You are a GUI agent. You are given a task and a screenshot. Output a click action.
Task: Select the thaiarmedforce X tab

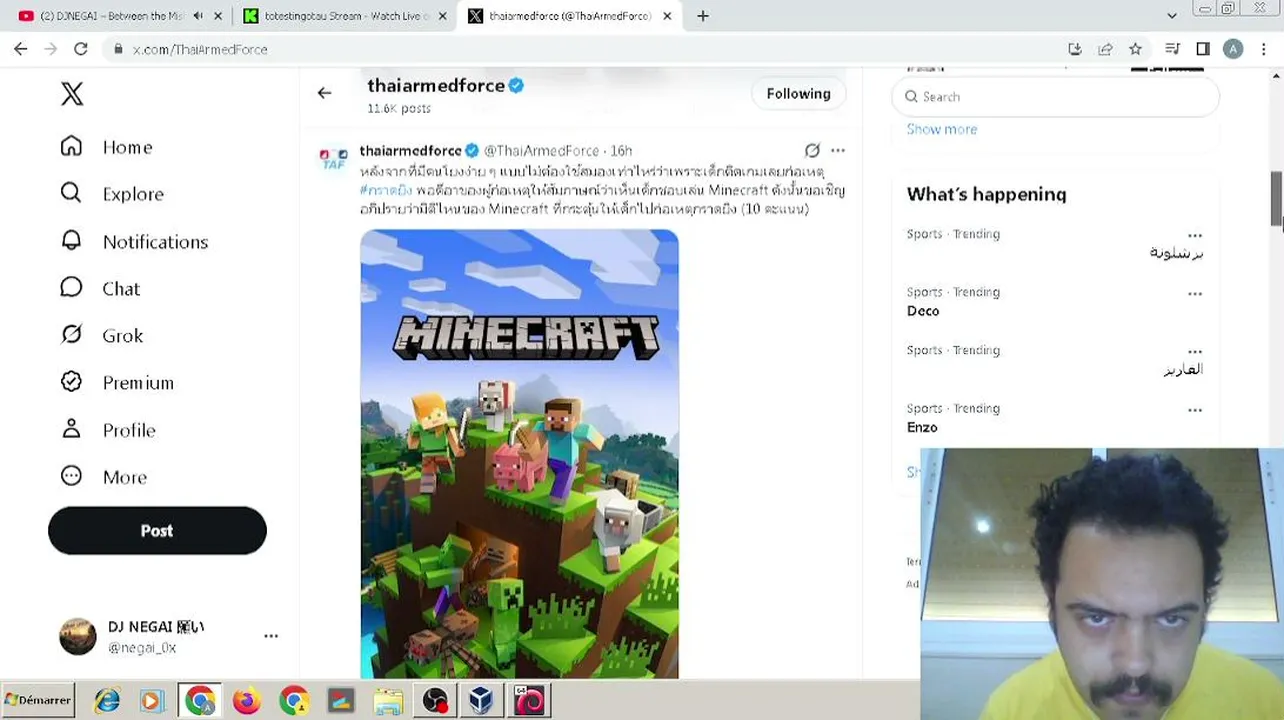(x=568, y=16)
